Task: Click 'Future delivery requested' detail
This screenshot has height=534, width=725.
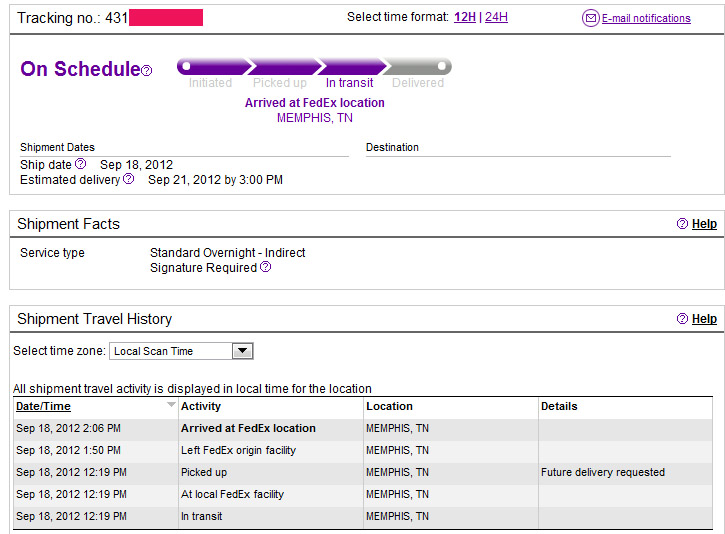Action: pyautogui.click(x=603, y=472)
